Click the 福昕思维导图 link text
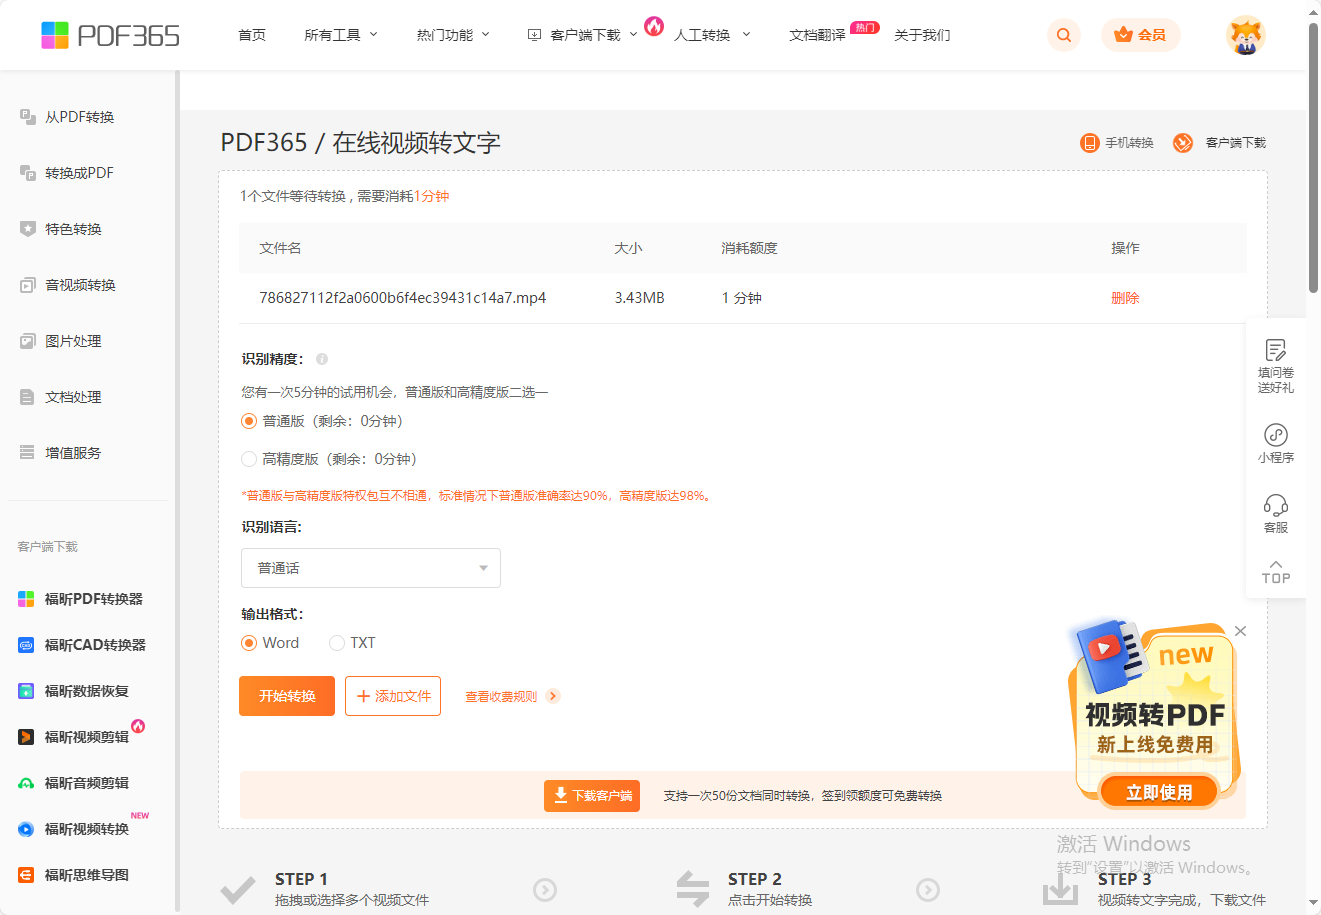Viewport: 1321px width, 915px height. 87,875
